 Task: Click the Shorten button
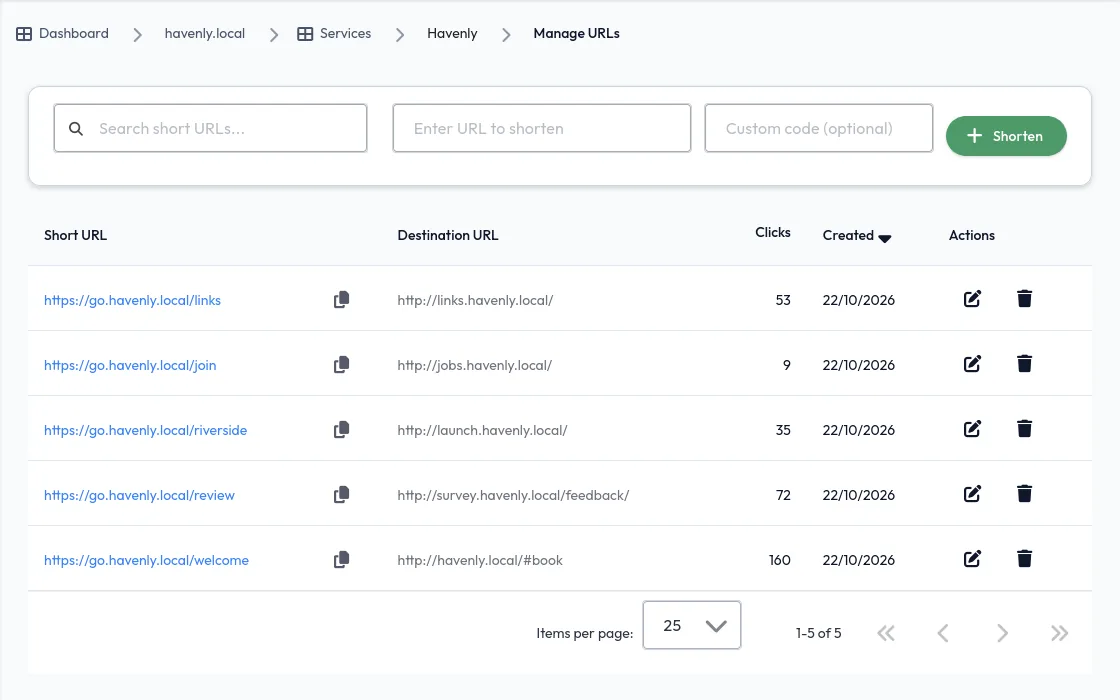(1006, 136)
